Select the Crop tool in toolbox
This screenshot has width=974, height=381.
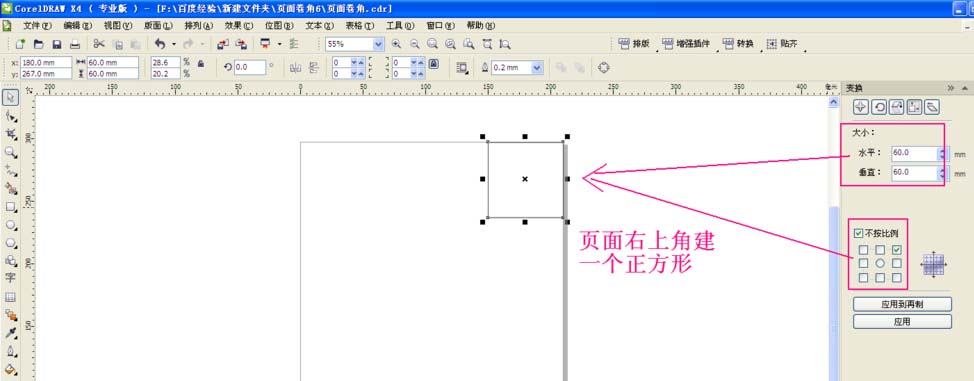tap(11, 134)
